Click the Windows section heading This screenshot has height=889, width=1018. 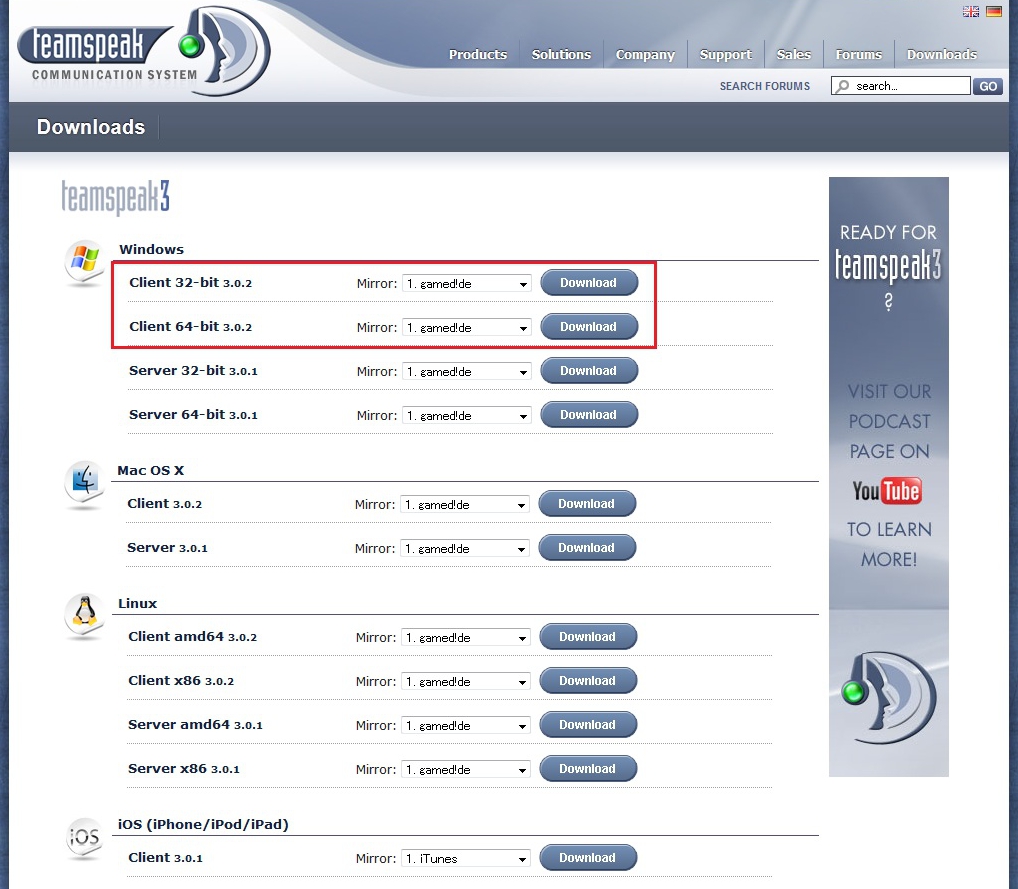coord(151,249)
